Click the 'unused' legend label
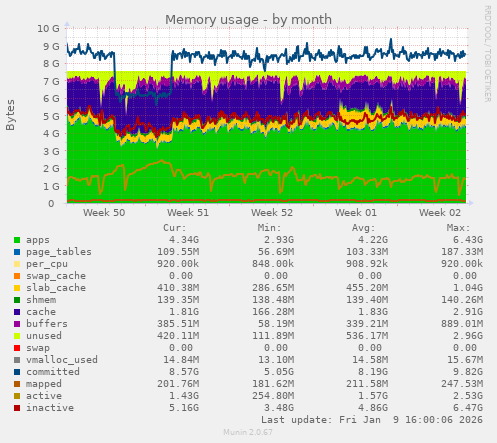Viewport: 497px width, 443px height. point(44,336)
